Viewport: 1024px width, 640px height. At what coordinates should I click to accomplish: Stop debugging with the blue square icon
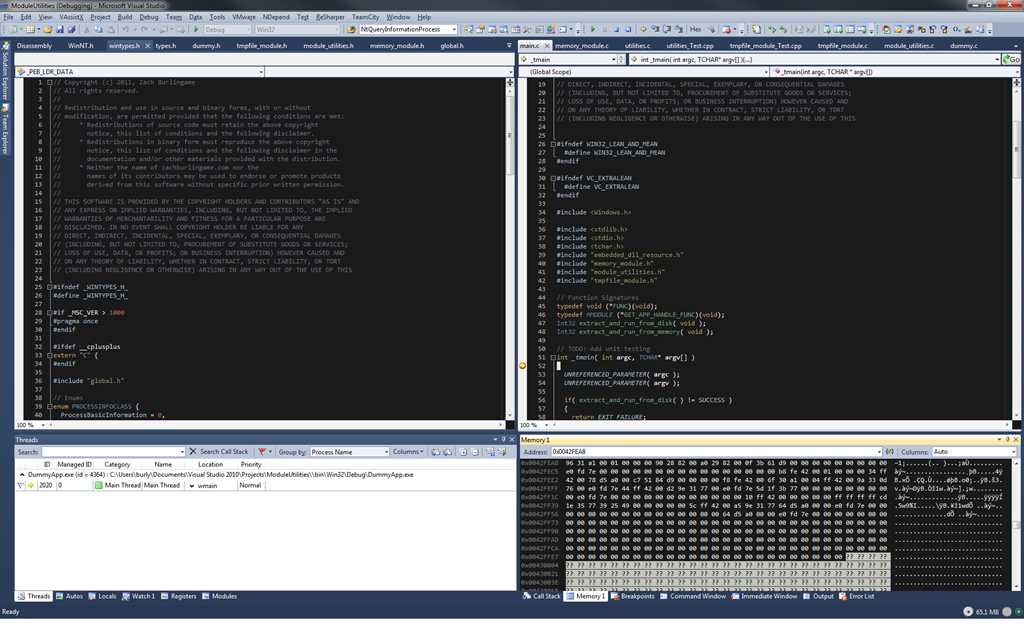[x=616, y=29]
